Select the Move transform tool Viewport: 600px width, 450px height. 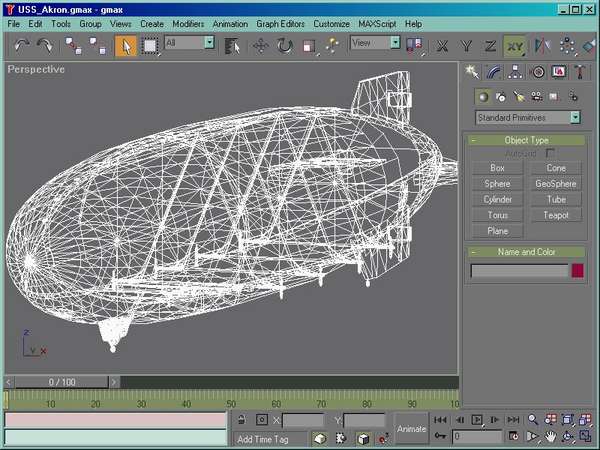(x=262, y=45)
